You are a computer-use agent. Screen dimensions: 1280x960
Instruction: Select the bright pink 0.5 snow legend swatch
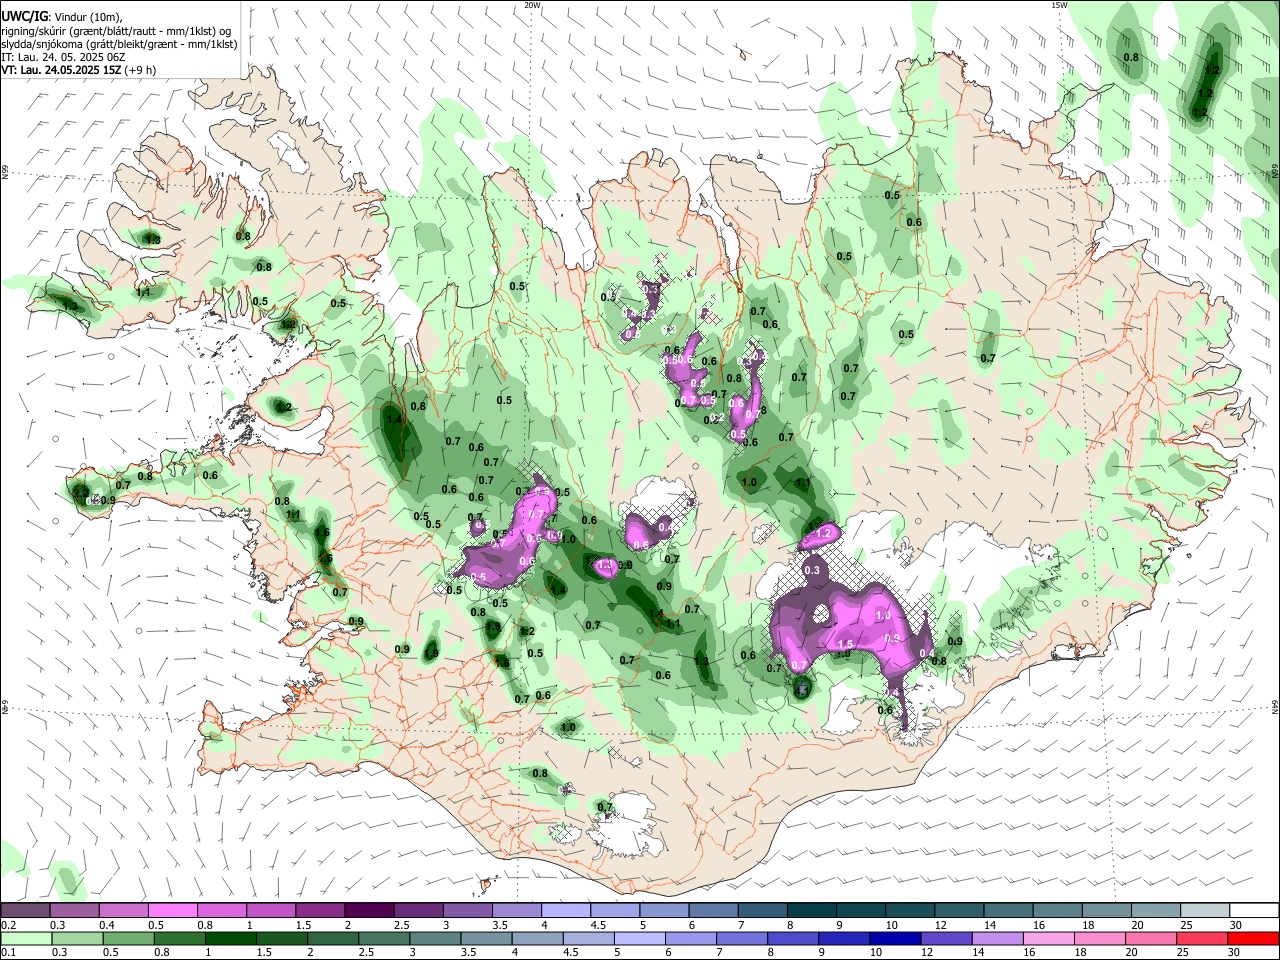[x=172, y=910]
